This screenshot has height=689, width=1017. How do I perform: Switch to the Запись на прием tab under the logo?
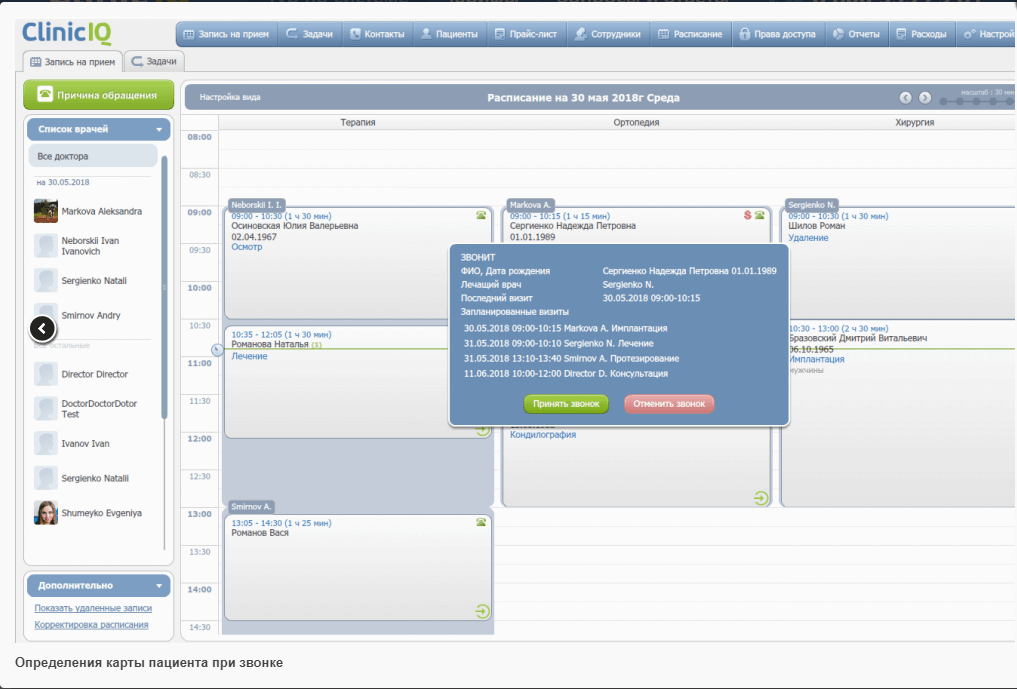coord(73,62)
